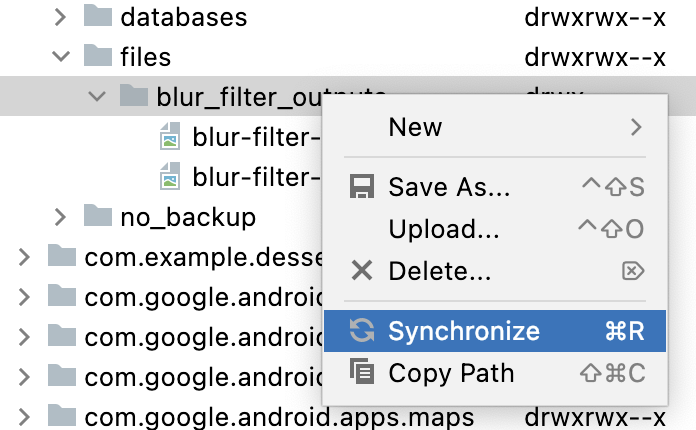Choose Upload... from the context menu
The height and width of the screenshot is (430, 696).
pyautogui.click(x=444, y=229)
